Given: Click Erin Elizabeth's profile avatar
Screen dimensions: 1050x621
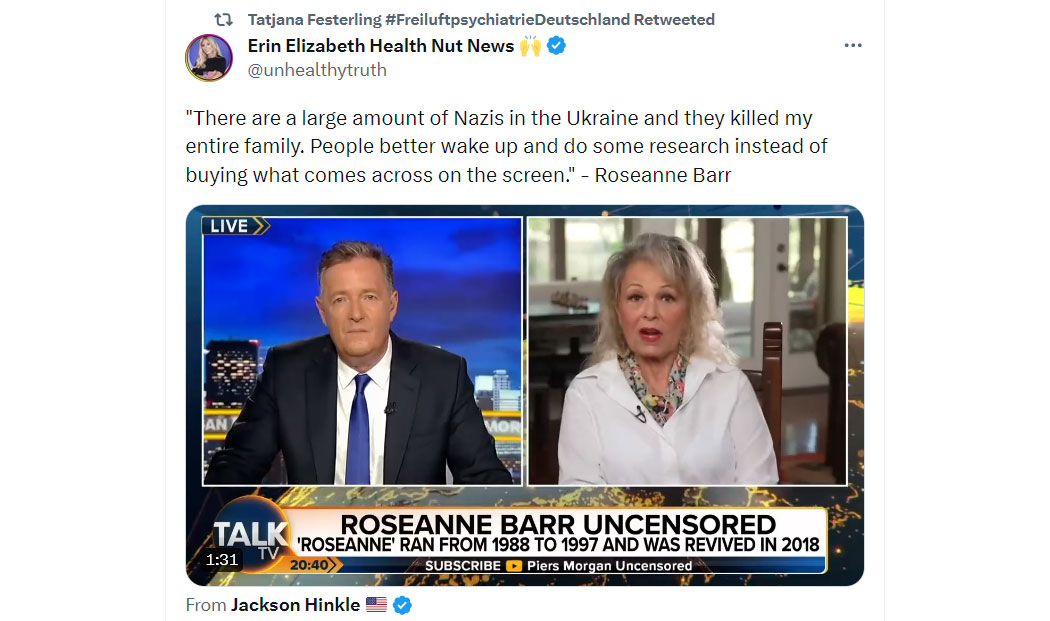Looking at the screenshot, I should pyautogui.click(x=209, y=58).
